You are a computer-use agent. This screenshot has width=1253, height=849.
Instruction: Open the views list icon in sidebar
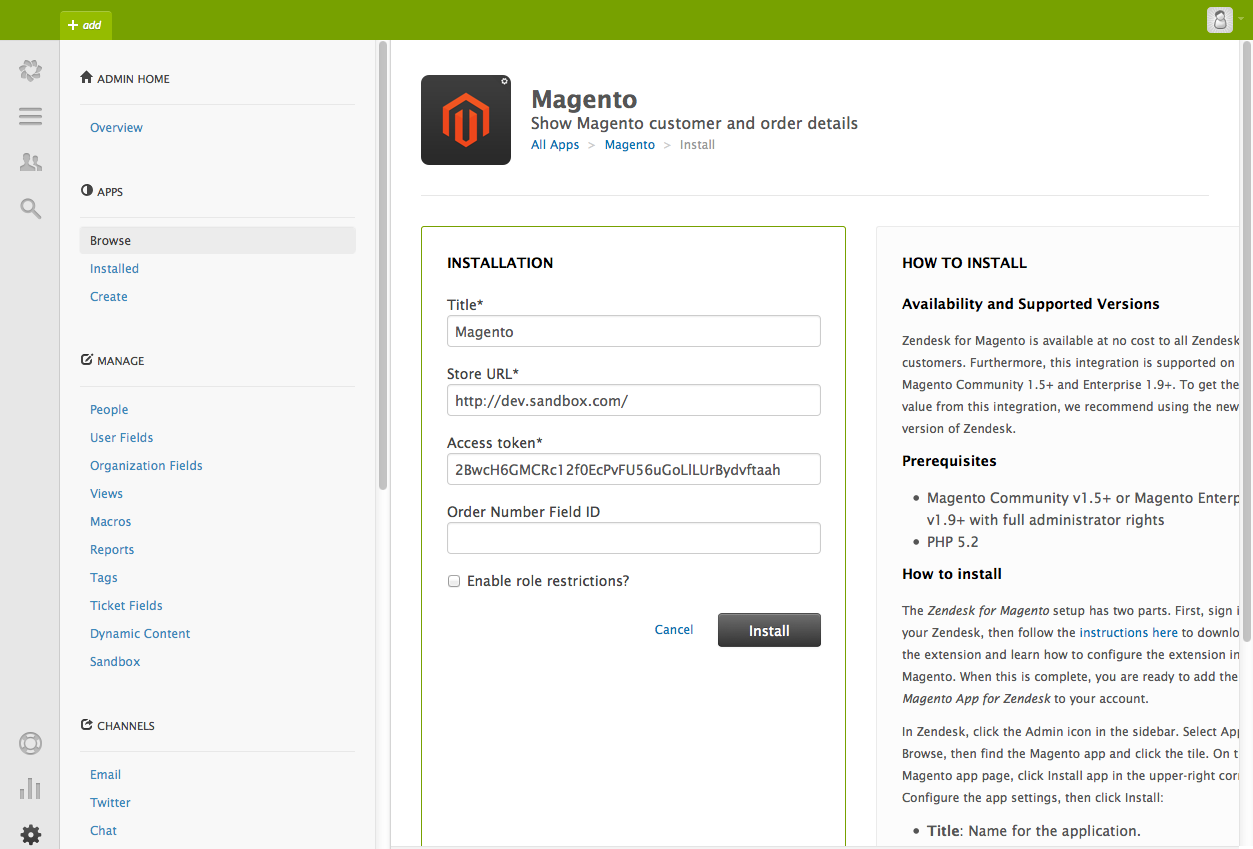30,117
